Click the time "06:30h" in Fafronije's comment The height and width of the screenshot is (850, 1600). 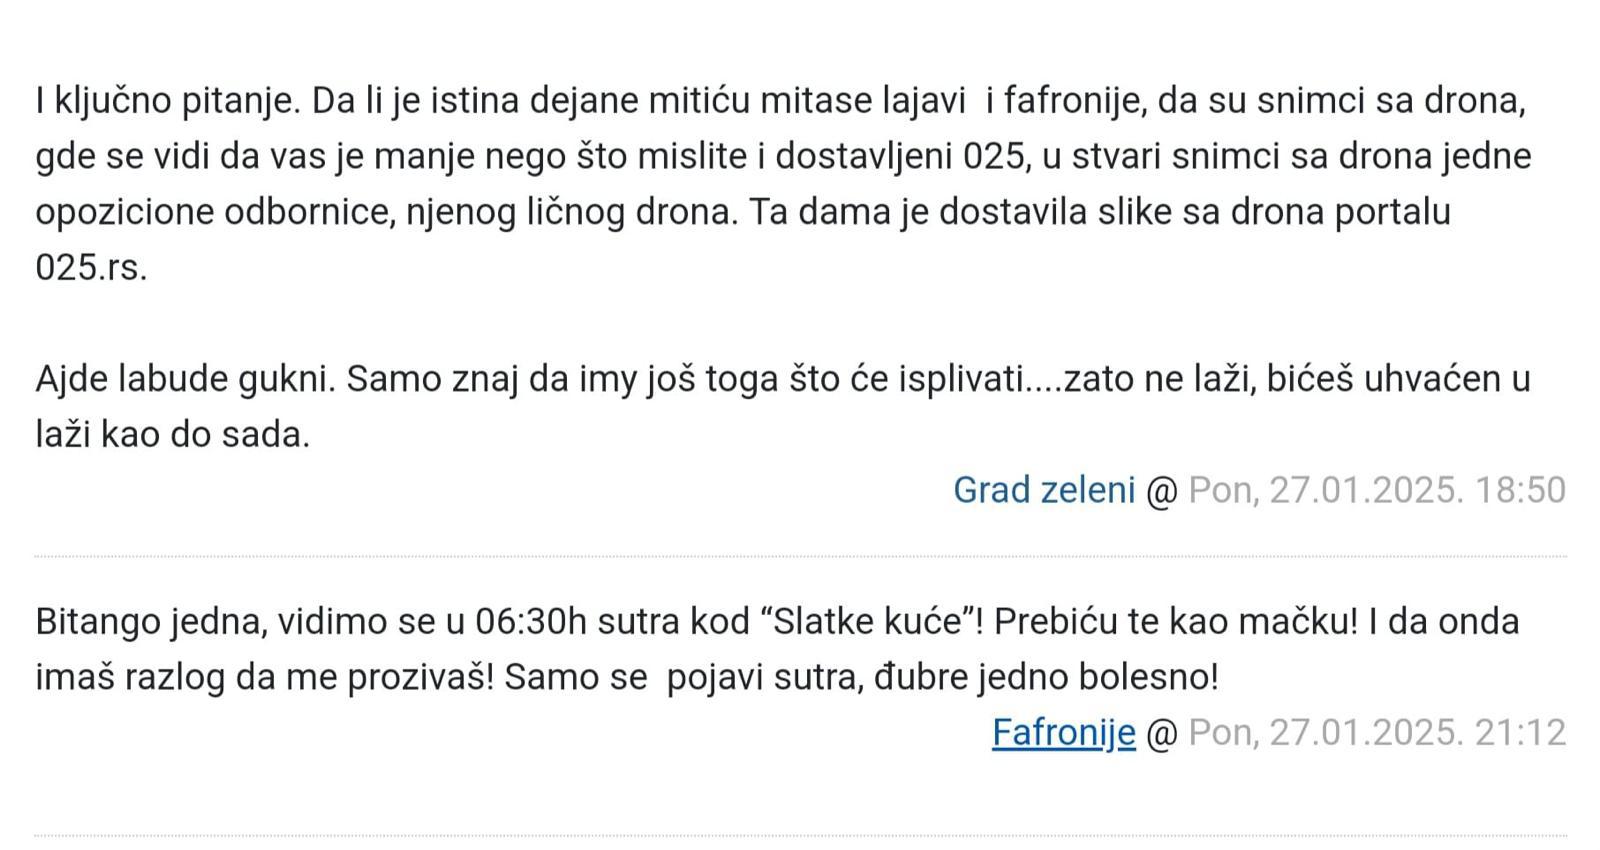(x=531, y=622)
